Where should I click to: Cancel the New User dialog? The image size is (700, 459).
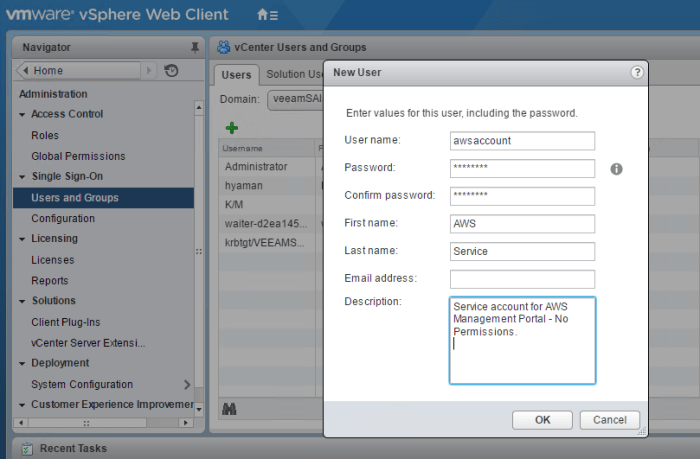click(x=609, y=420)
